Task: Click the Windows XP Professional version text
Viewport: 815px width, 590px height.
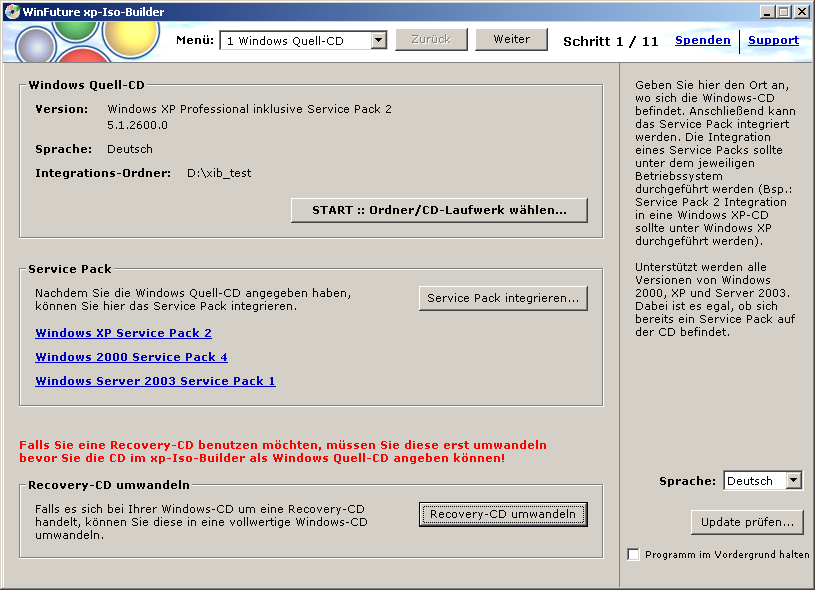Action: 249,109
